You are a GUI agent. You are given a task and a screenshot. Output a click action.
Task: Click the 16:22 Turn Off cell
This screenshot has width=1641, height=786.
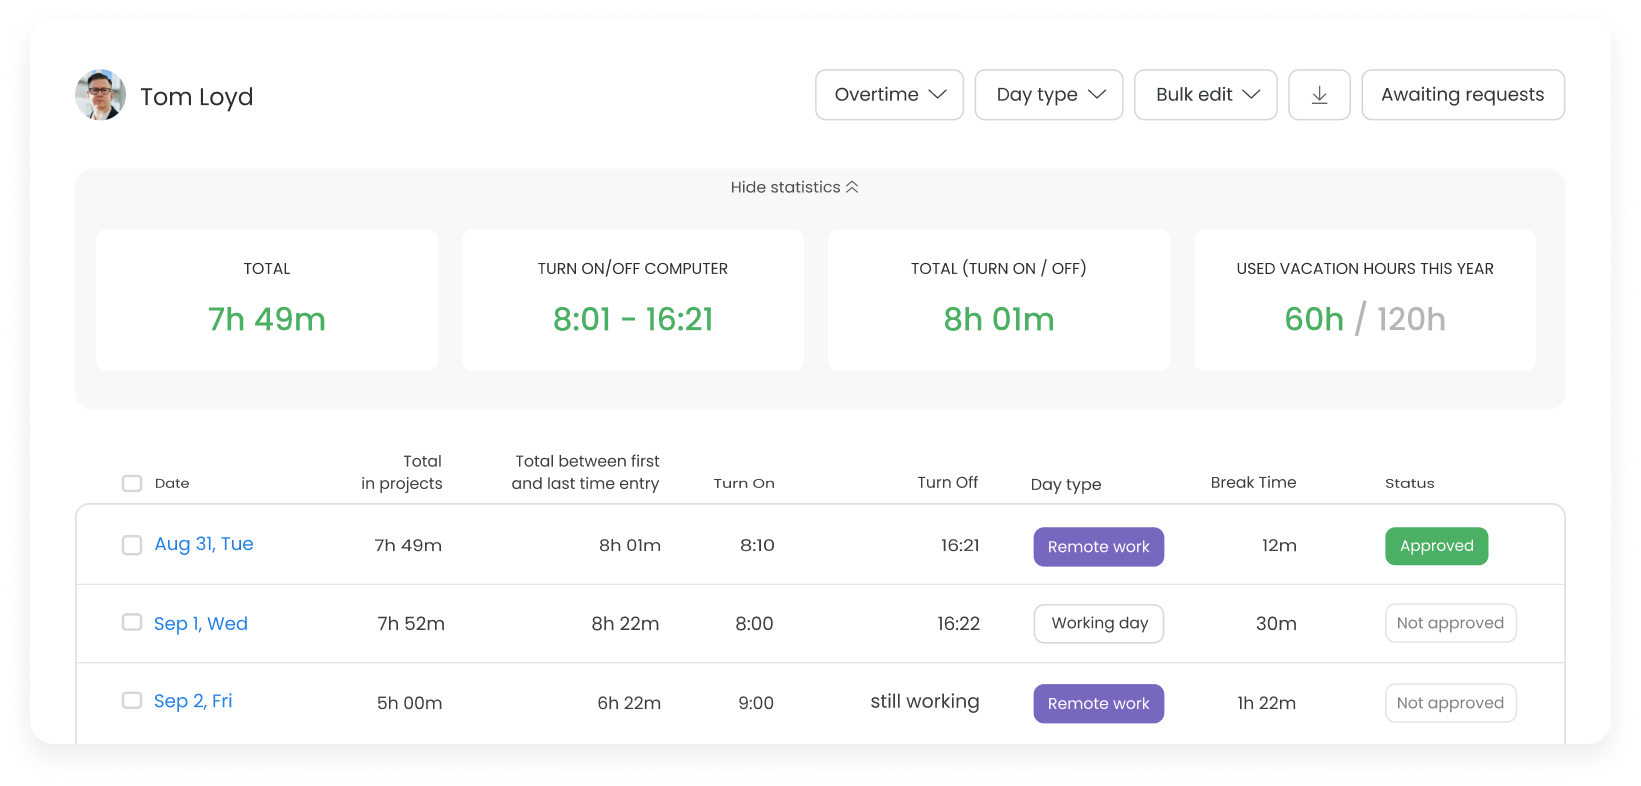[958, 624]
